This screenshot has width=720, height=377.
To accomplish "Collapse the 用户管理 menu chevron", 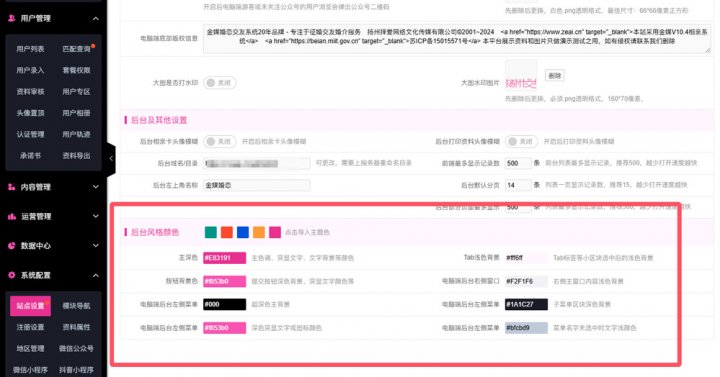I will 96,18.
